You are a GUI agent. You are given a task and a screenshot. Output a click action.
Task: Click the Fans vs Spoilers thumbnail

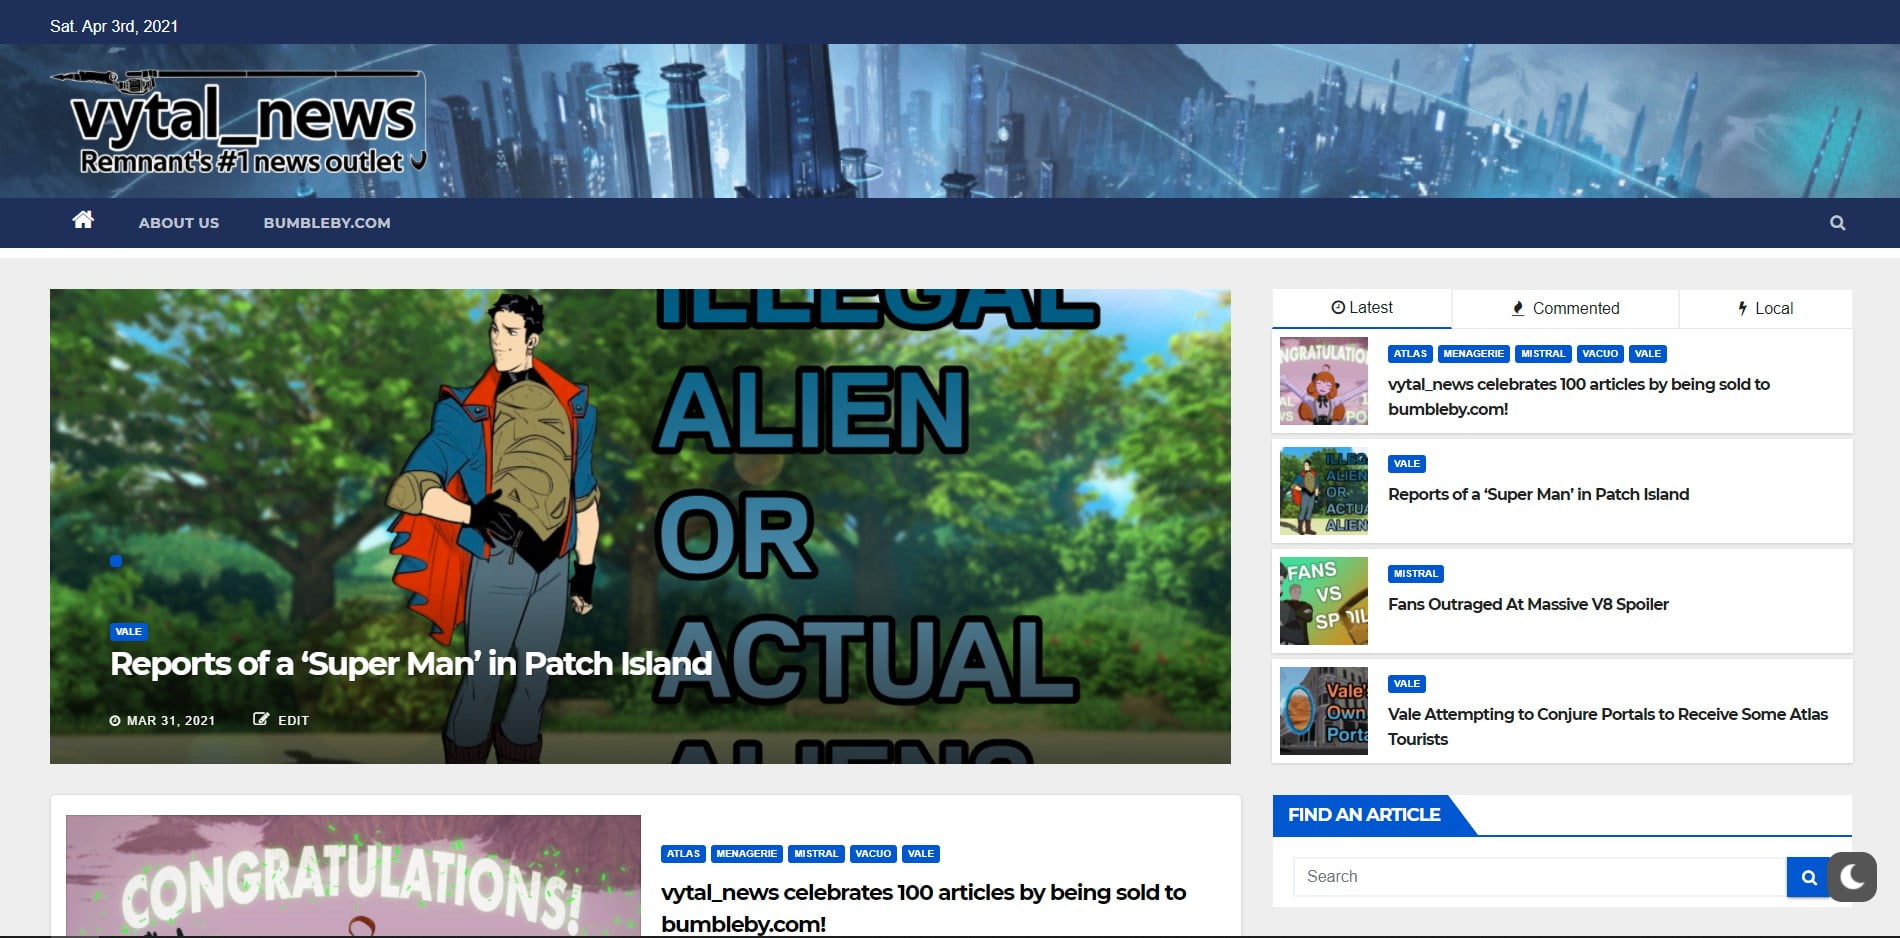[x=1323, y=601]
